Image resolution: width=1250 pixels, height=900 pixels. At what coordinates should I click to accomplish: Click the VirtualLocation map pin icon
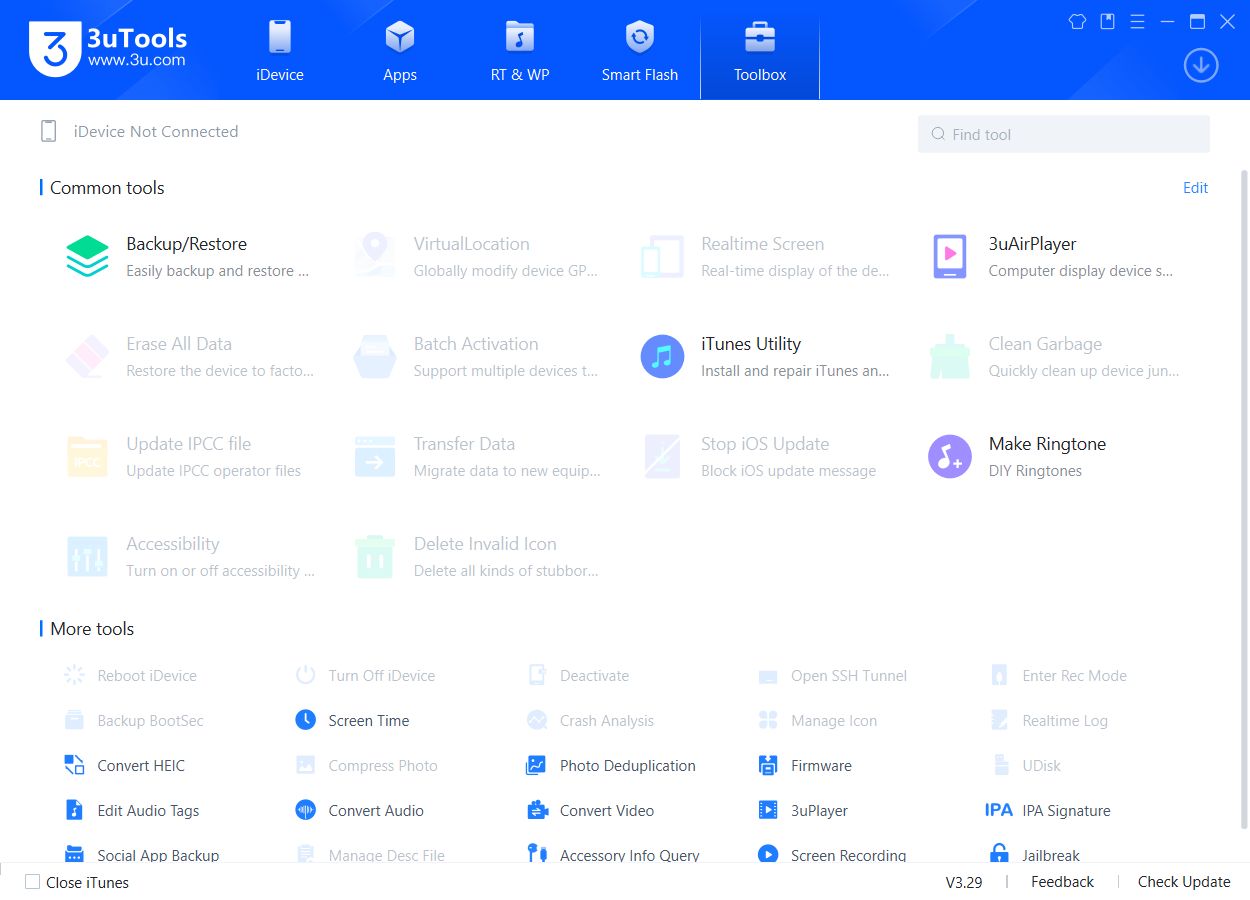(375, 257)
